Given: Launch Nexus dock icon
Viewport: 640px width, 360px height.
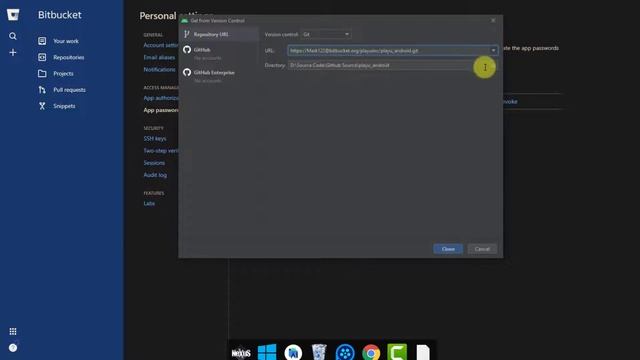Looking at the screenshot, I should (241, 353).
